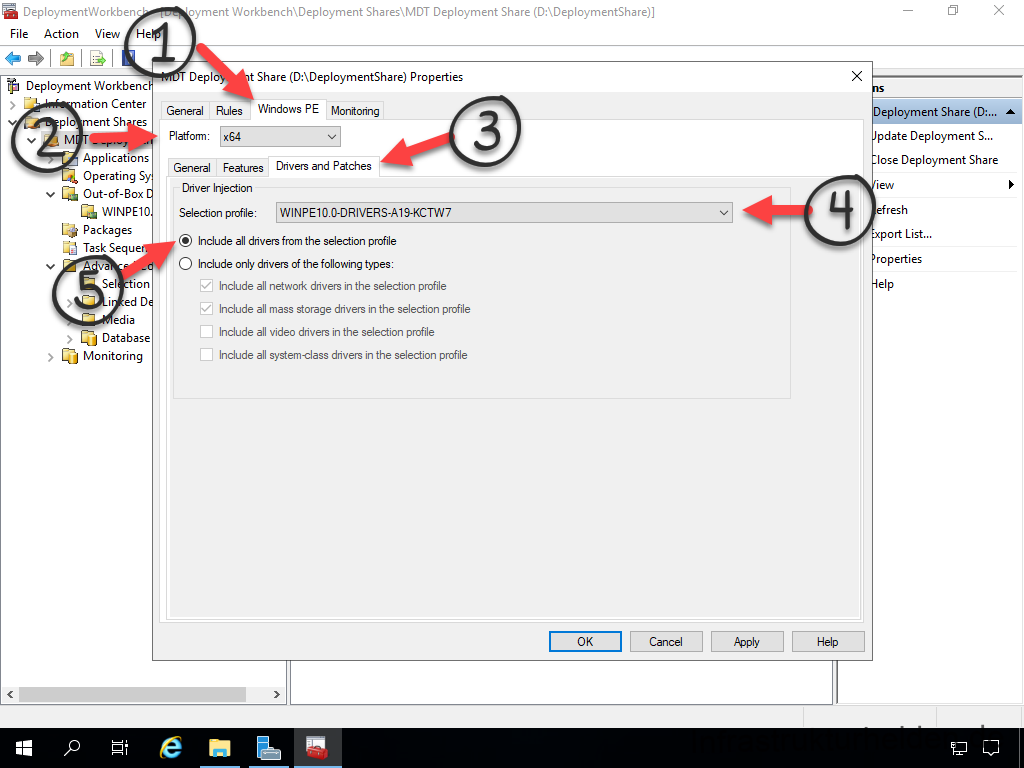Select the Monitoring node icon in tree
Viewport: 1024px width, 768px height.
point(70,356)
